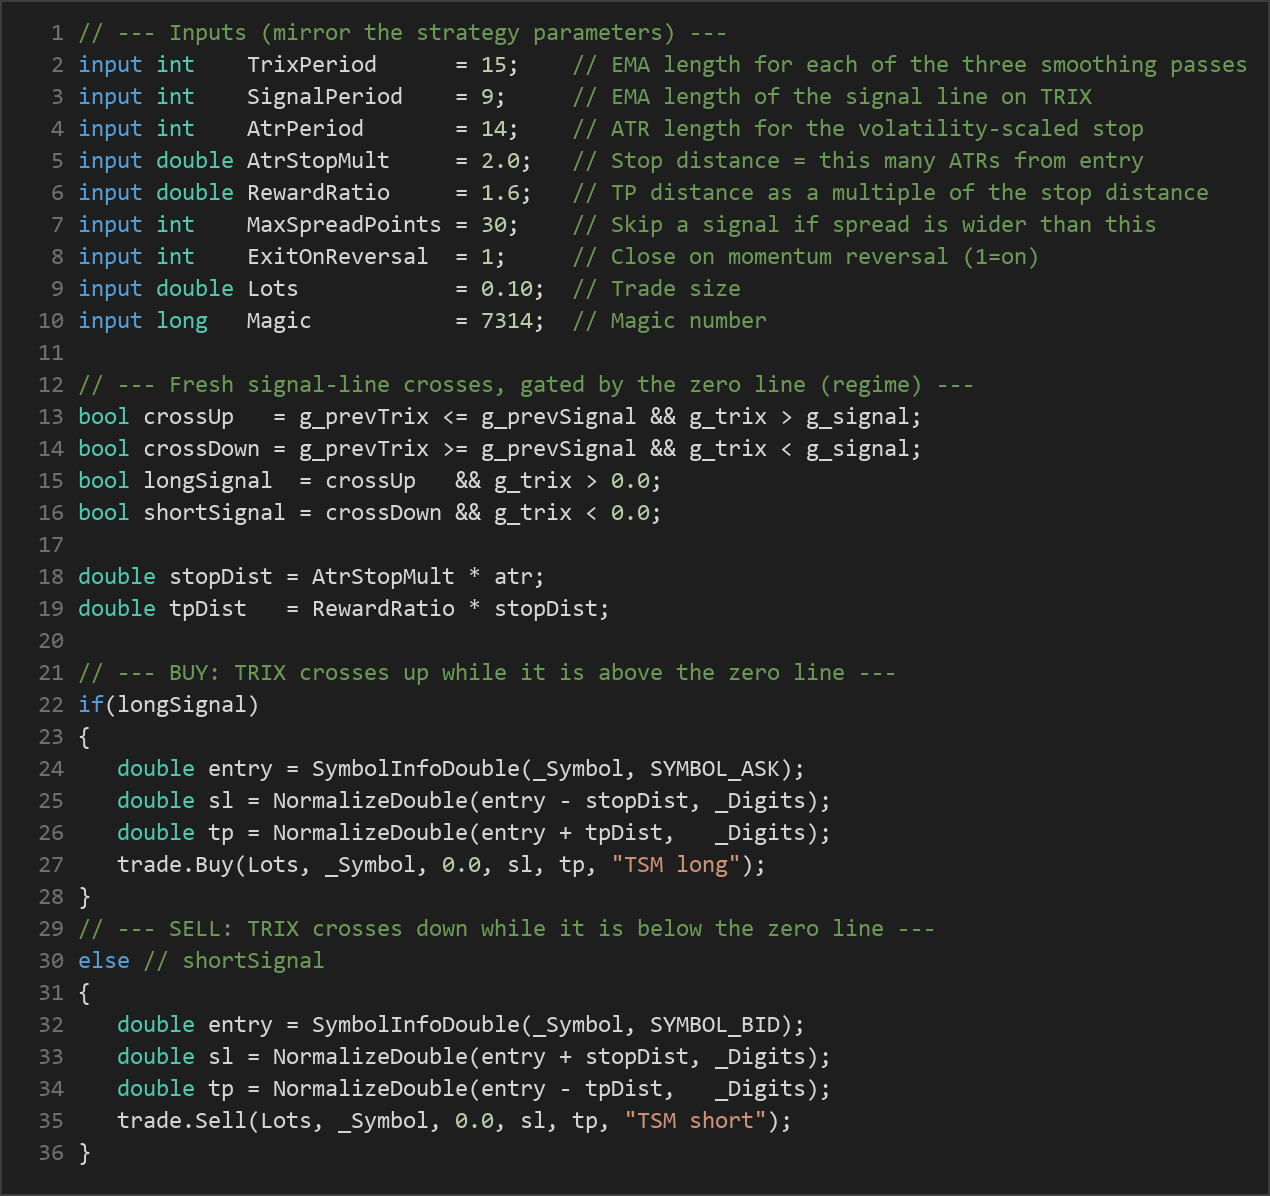The height and width of the screenshot is (1196, 1270).
Task: Click line number 1 in the gutter
Action: click(x=57, y=33)
